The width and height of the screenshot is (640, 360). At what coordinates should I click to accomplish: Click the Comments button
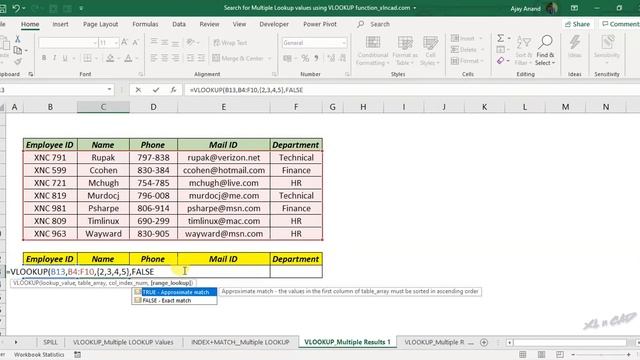[620, 24]
